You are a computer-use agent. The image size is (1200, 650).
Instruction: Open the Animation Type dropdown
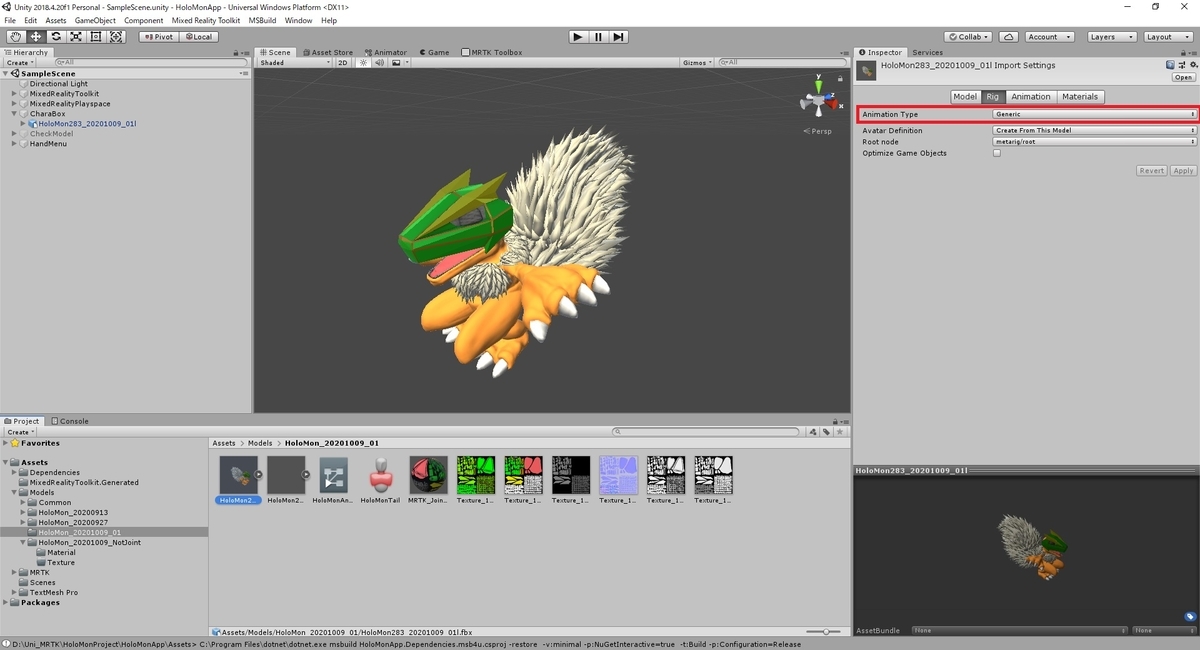1095,115
